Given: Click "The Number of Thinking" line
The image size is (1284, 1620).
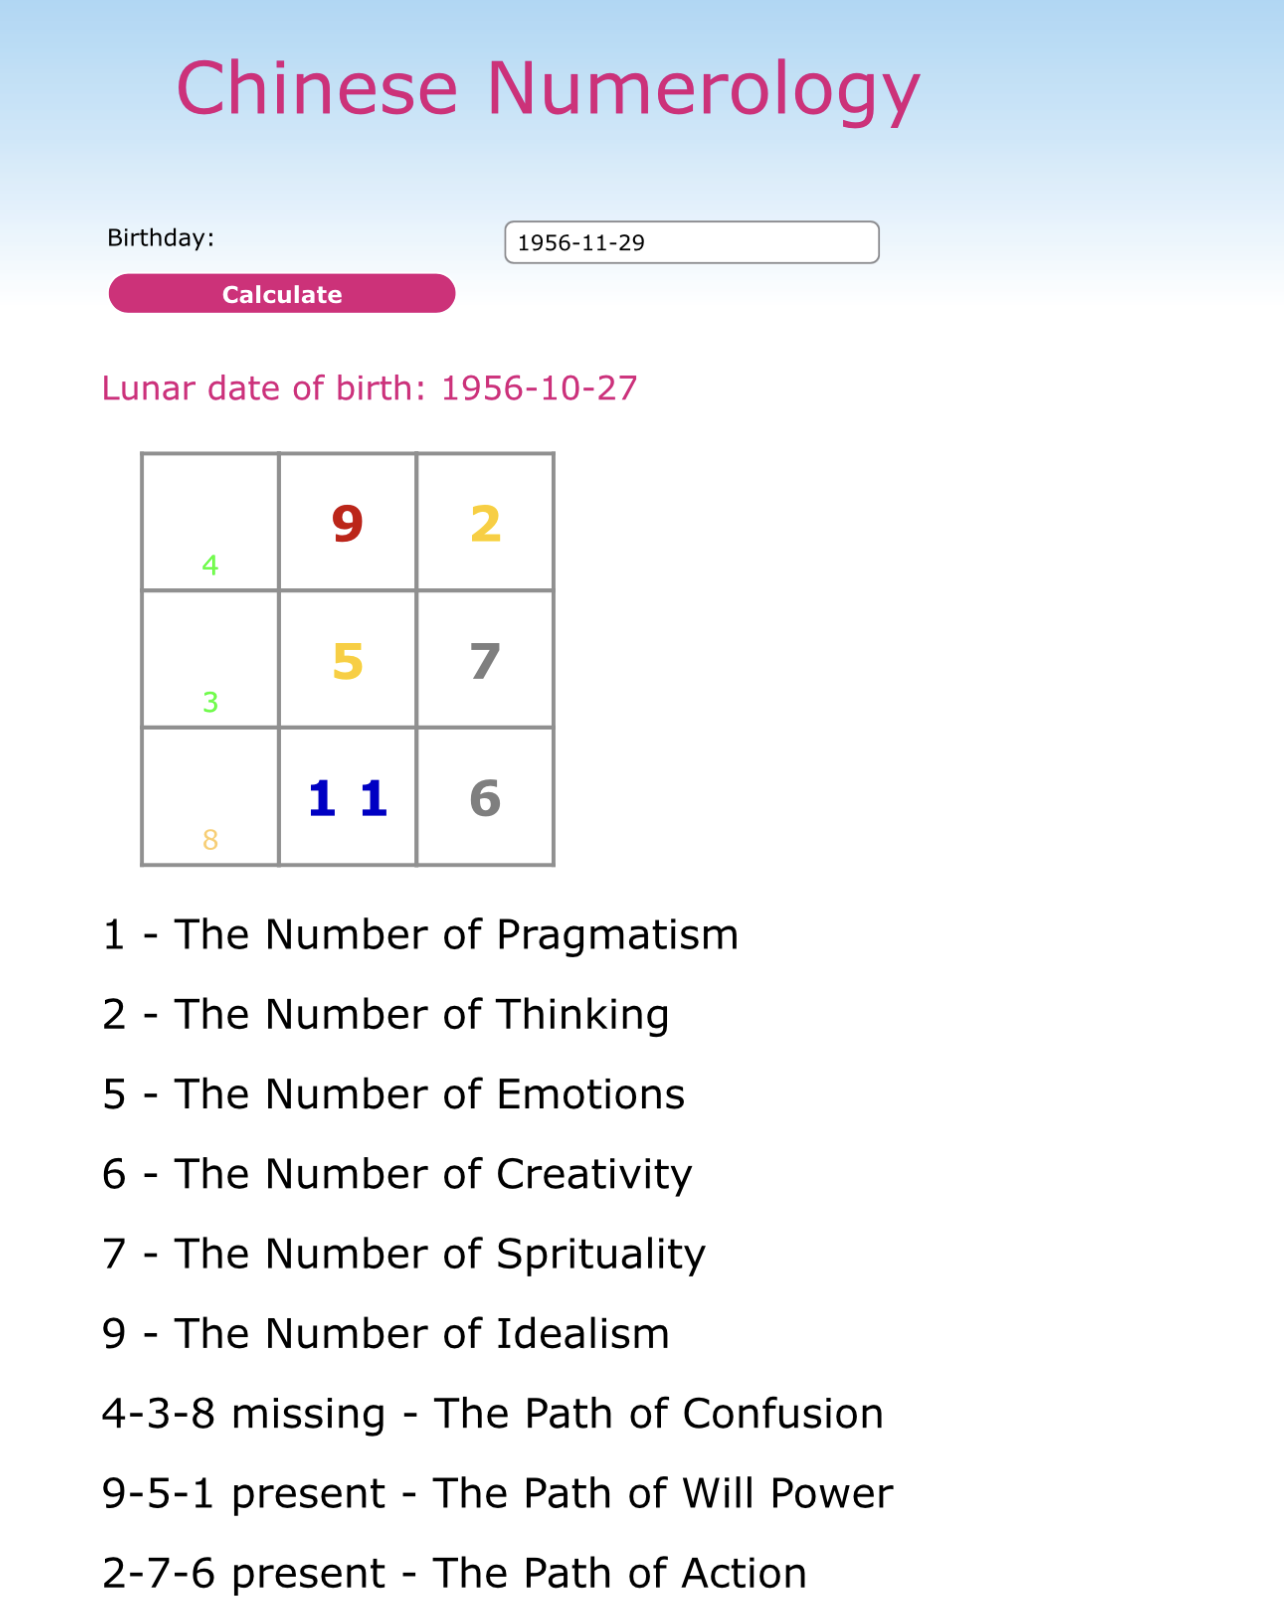Looking at the screenshot, I should click(385, 1015).
